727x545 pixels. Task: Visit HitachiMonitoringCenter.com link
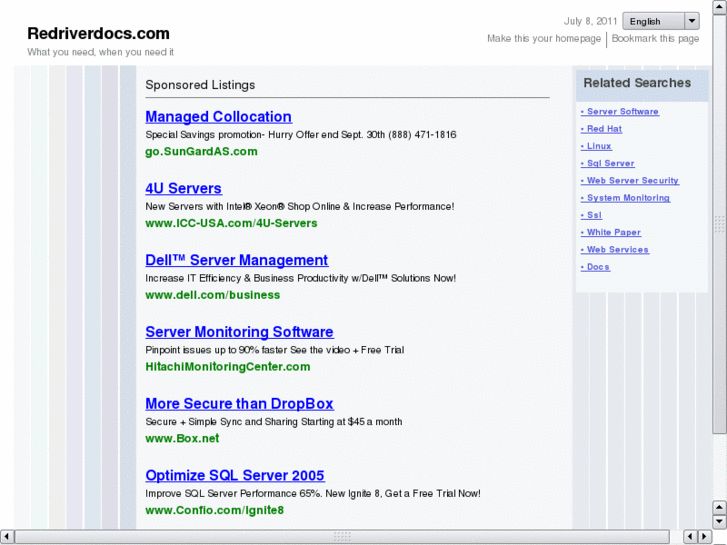point(228,367)
